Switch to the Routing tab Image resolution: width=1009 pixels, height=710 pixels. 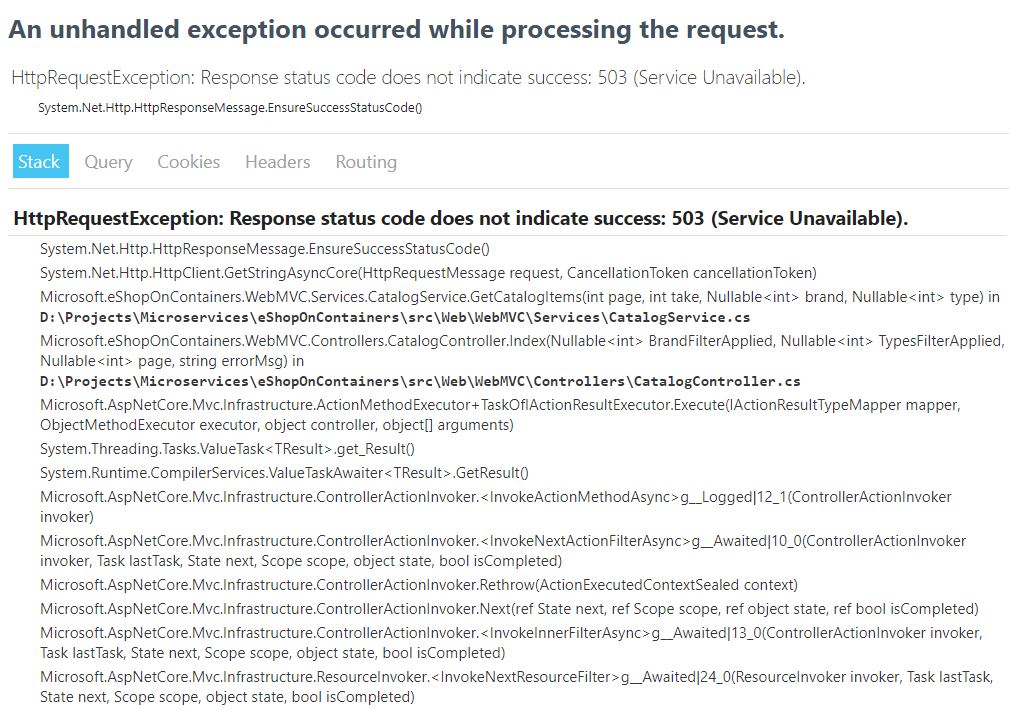[365, 161]
